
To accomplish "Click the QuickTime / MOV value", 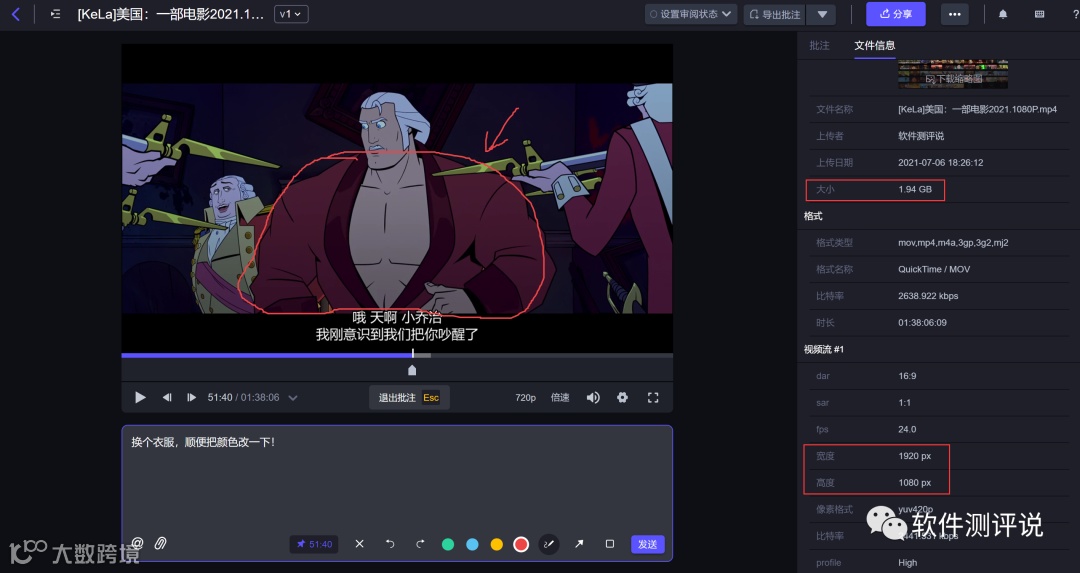I will pyautogui.click(x=934, y=269).
